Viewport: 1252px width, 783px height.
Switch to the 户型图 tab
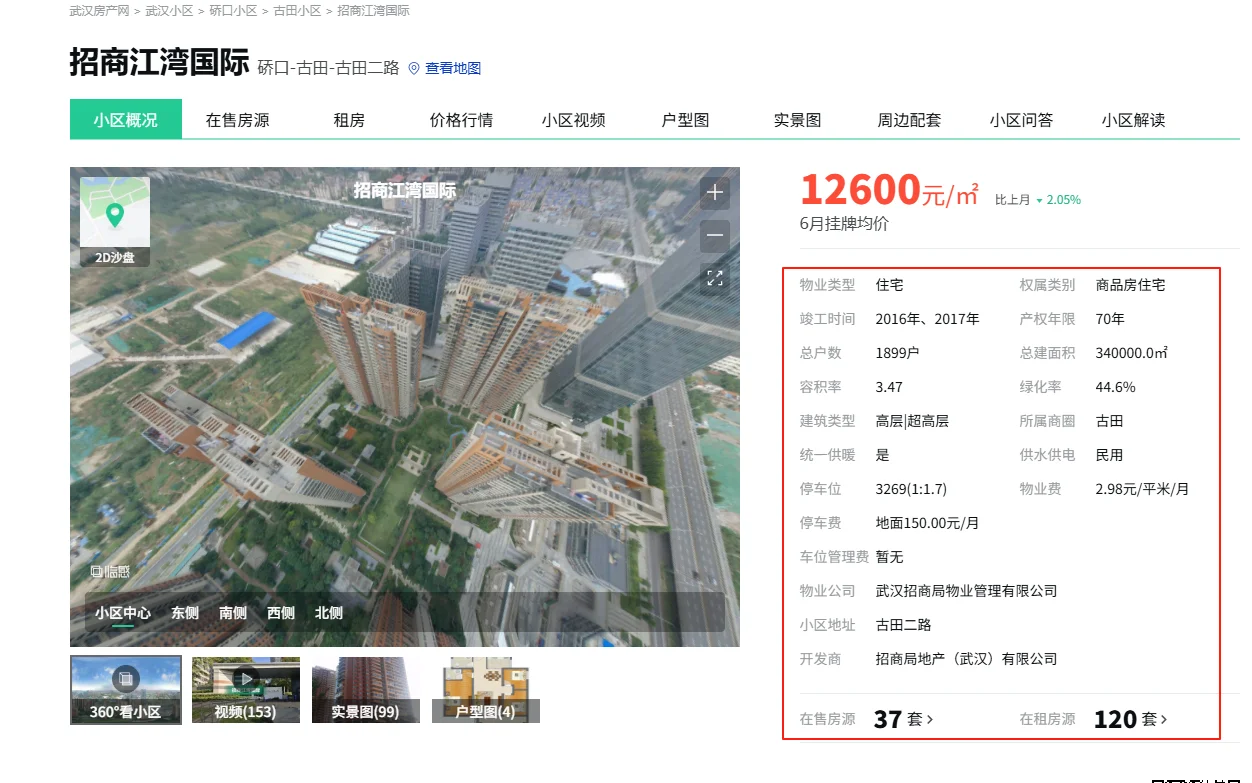686,120
